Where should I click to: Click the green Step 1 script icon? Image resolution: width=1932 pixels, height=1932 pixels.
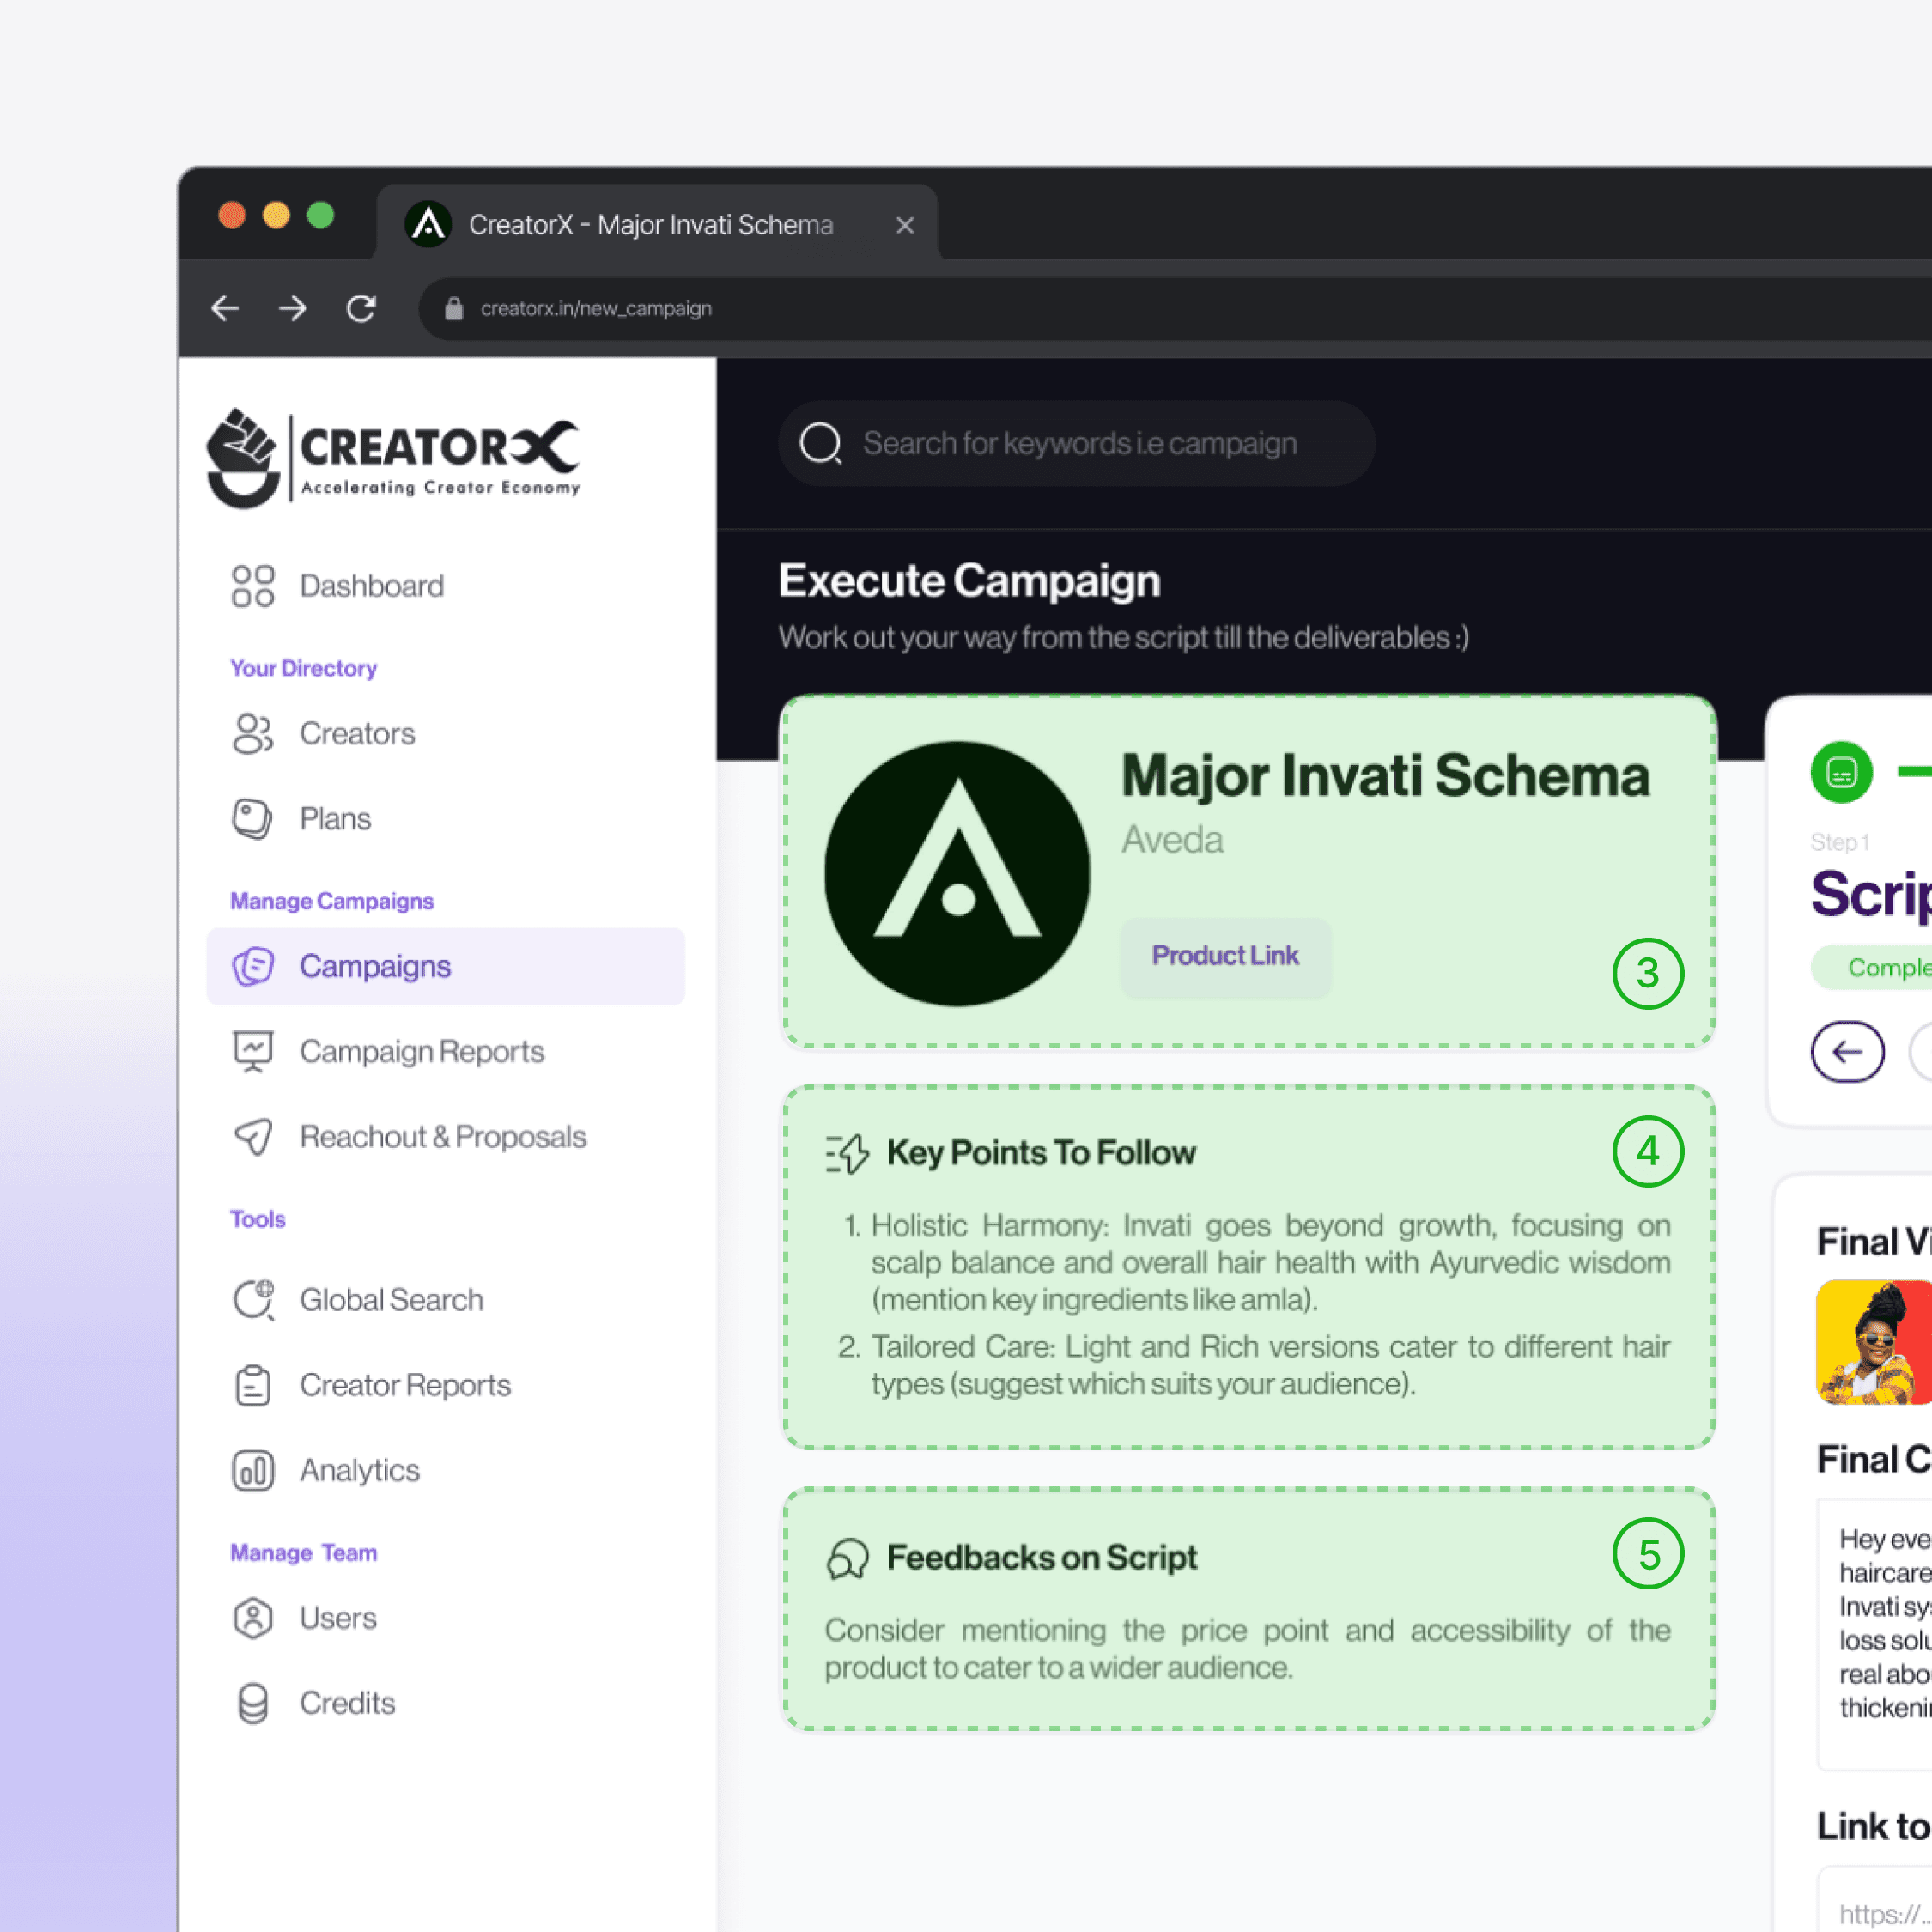[x=1841, y=771]
